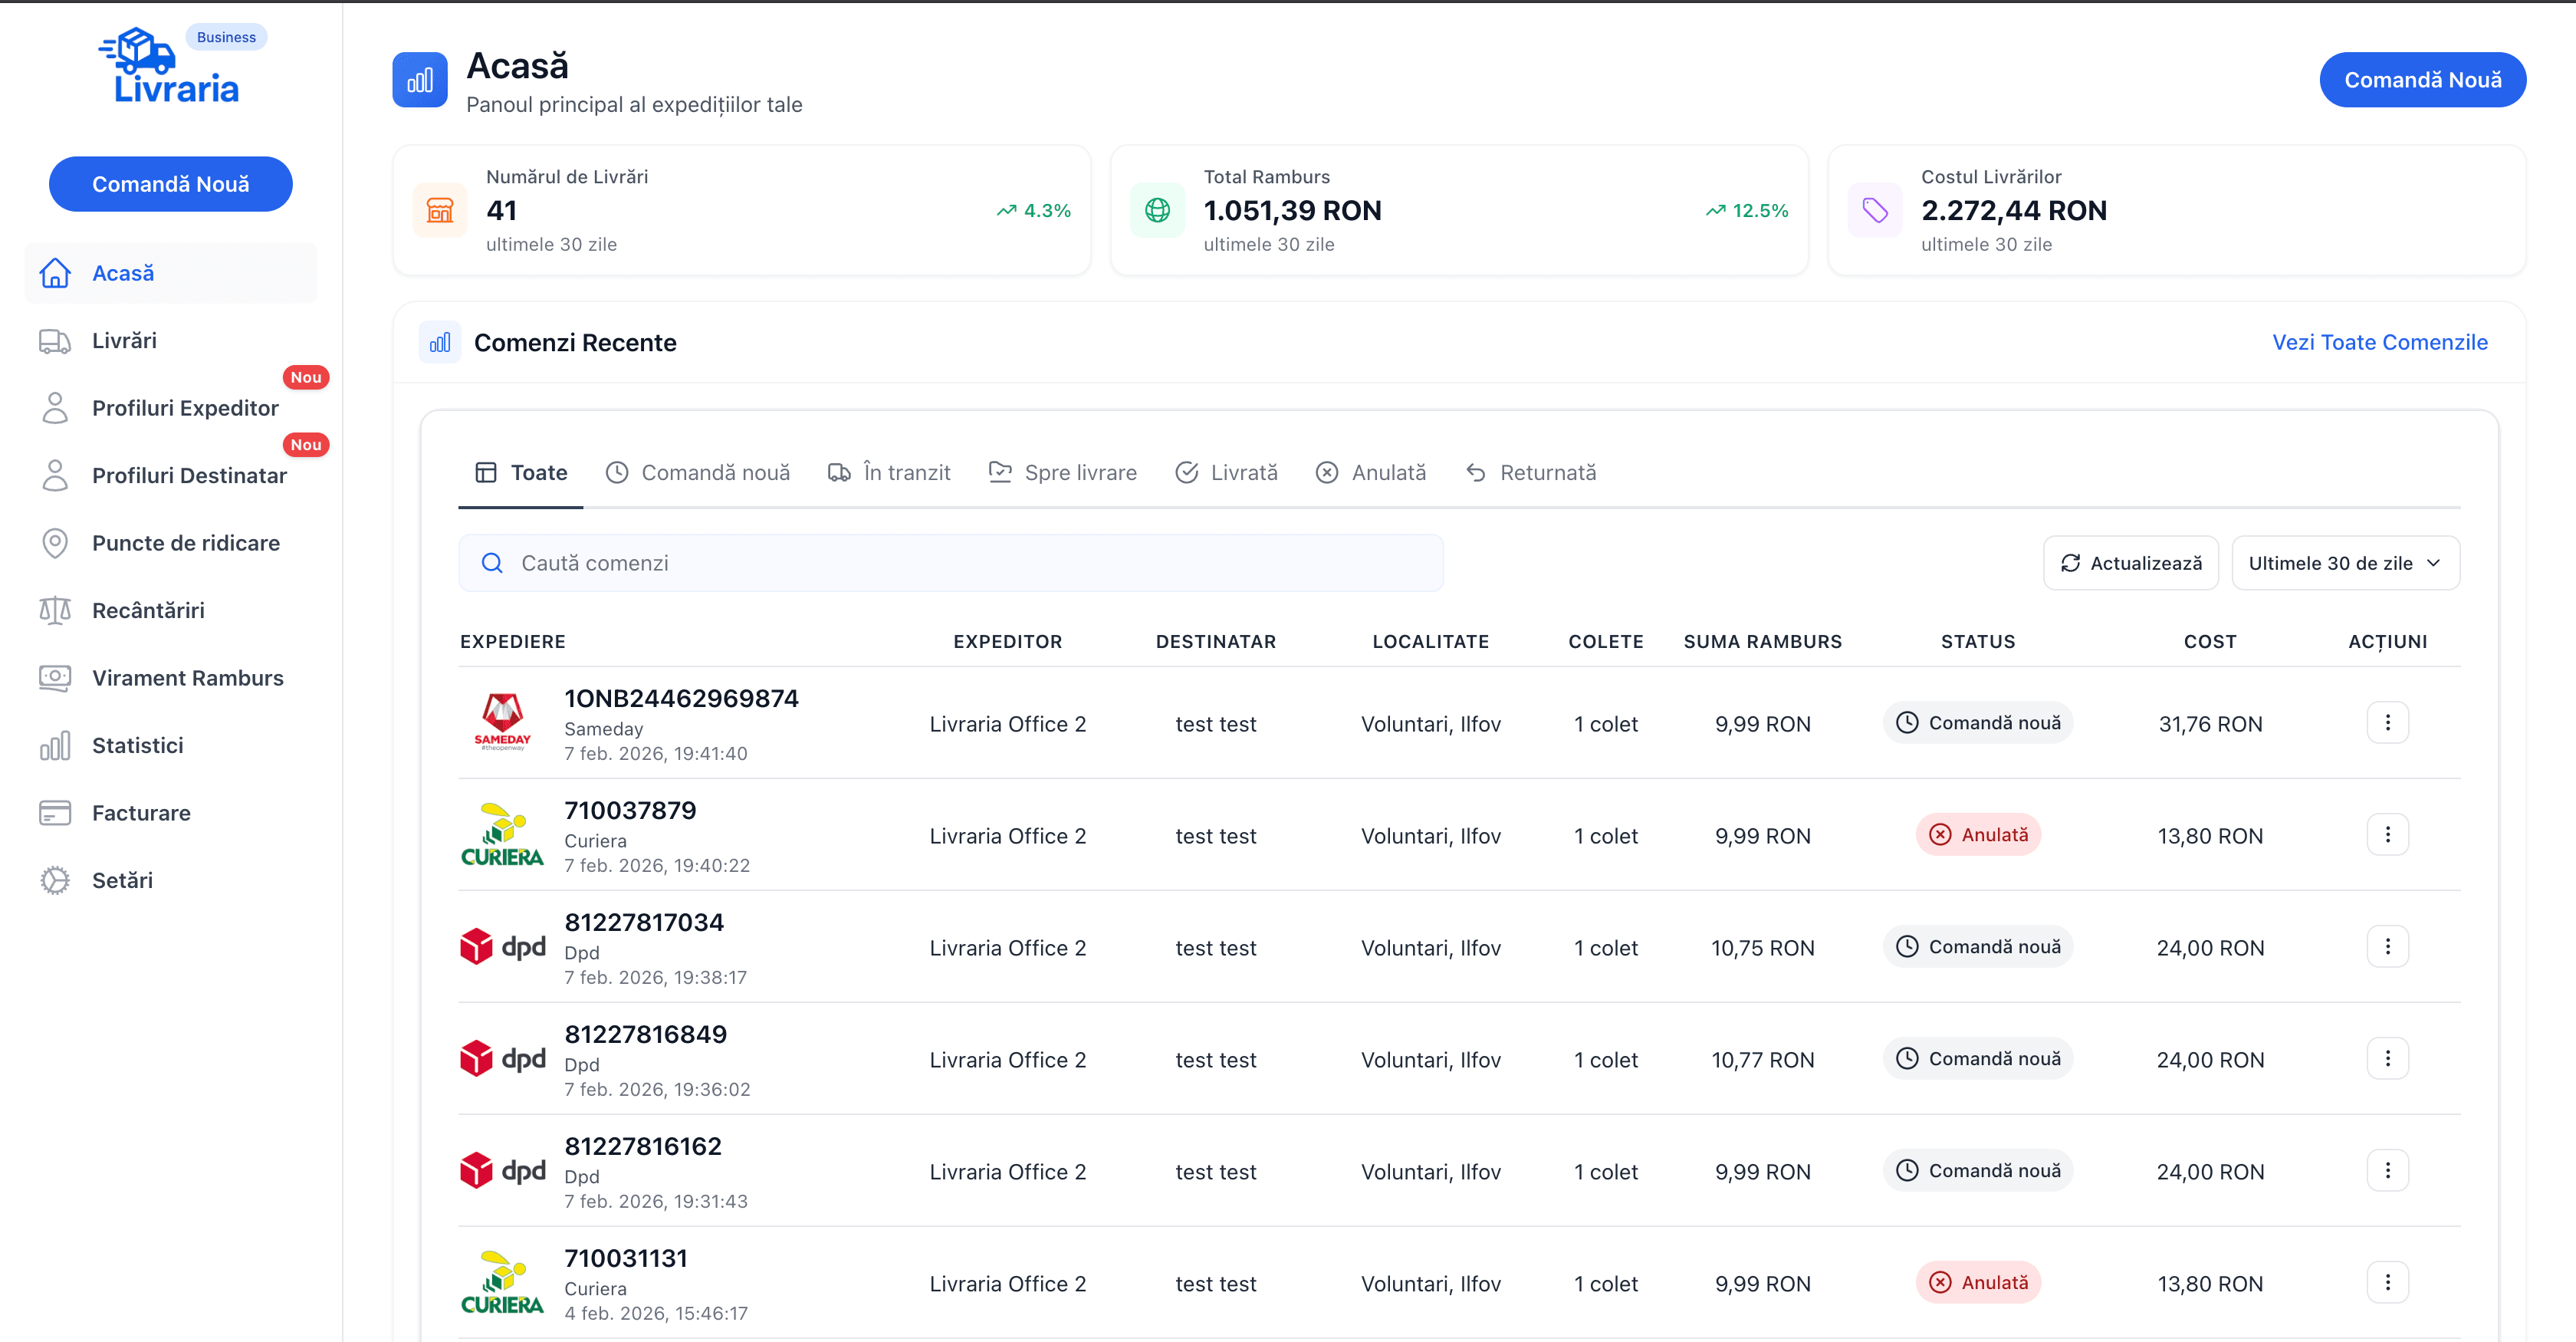Click the green globe icon in Total Ramburs
Screen dimensions: 2576x1342
(x=1157, y=210)
